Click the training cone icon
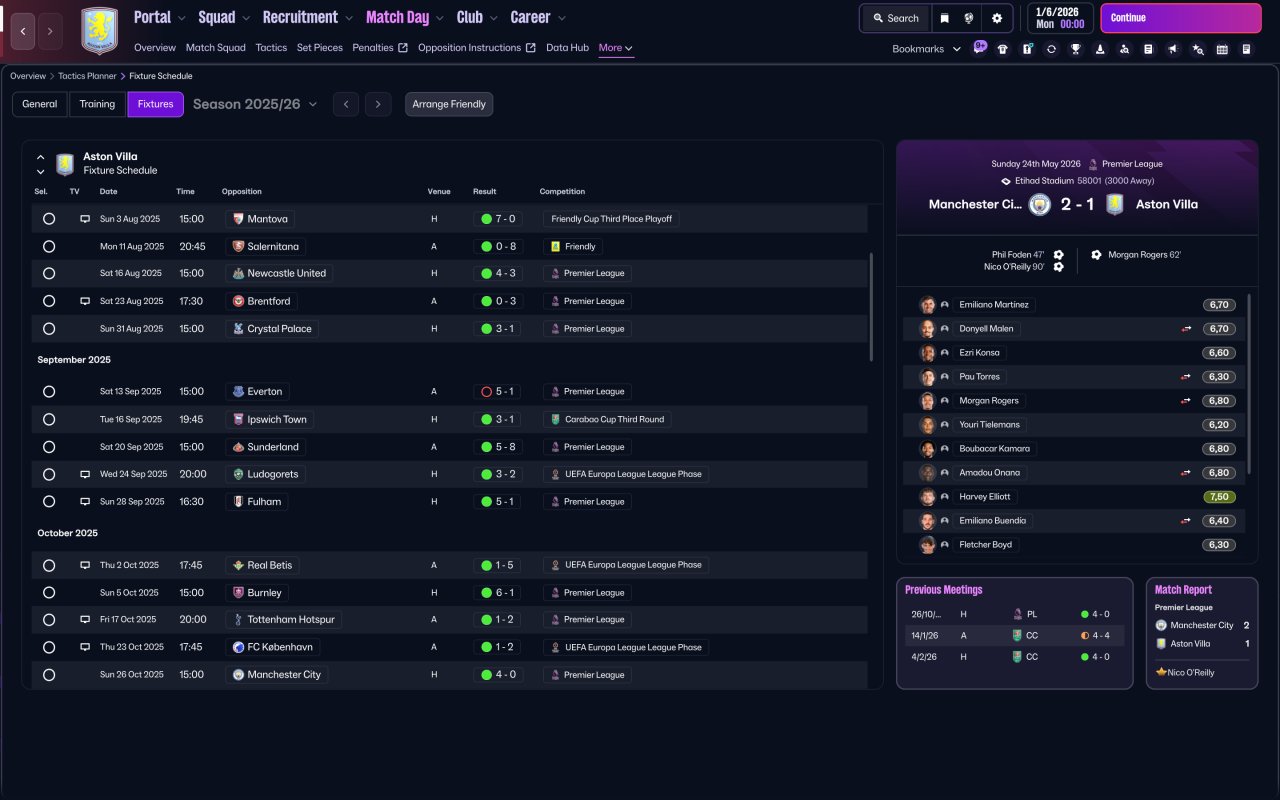The image size is (1280, 800). click(1100, 49)
